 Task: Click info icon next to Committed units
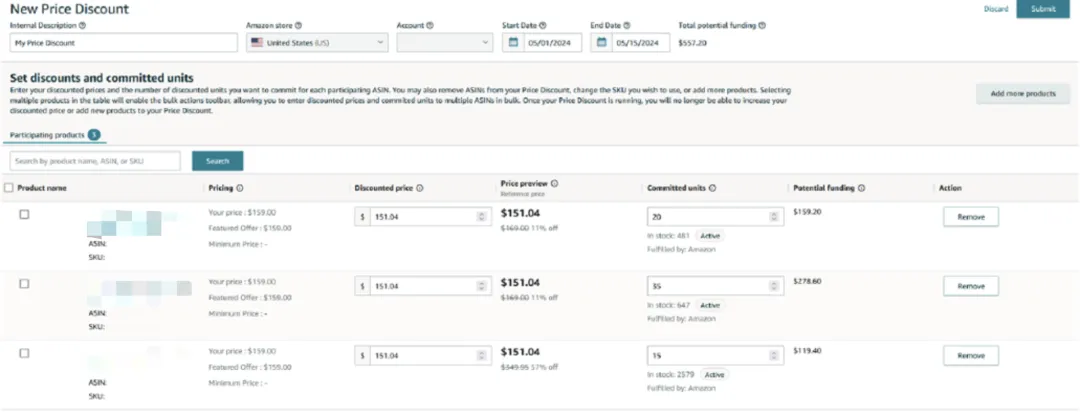click(x=712, y=188)
